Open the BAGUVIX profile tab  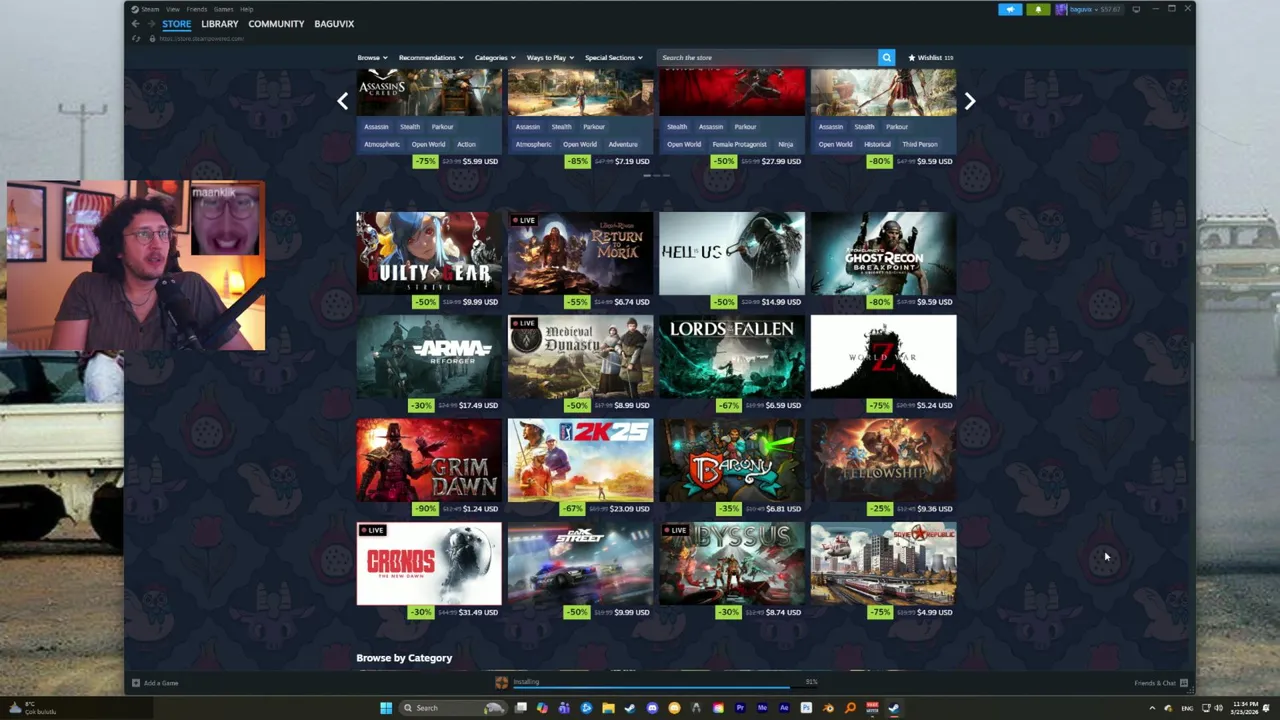[x=334, y=23]
